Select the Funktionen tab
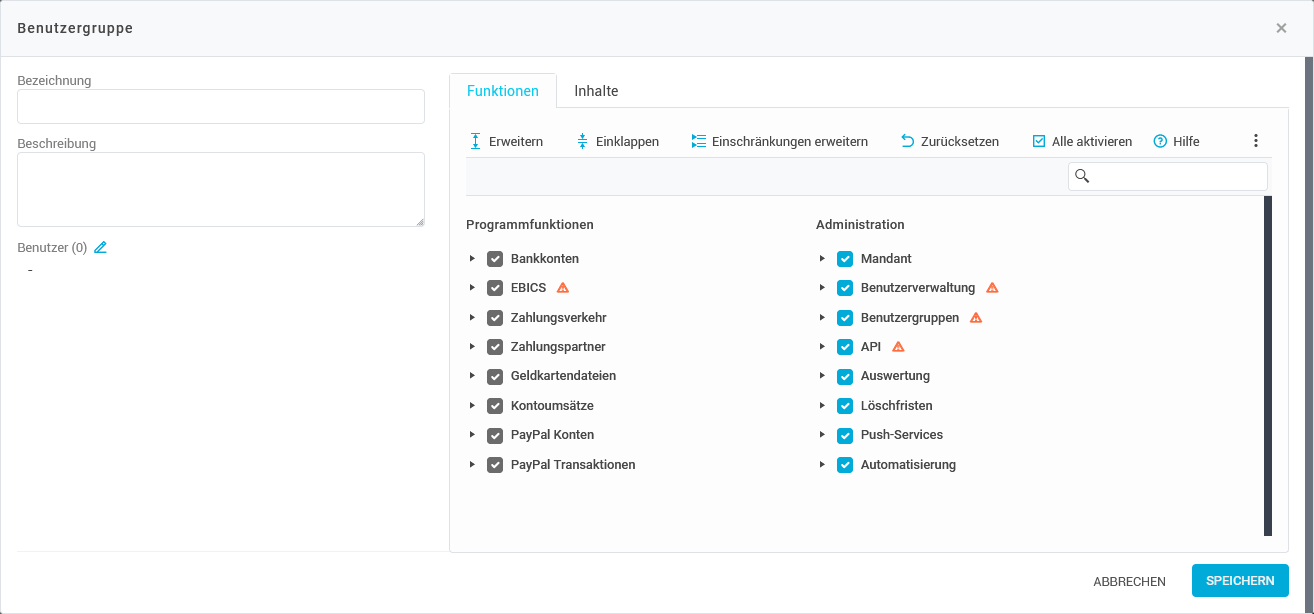This screenshot has width=1314, height=614. [x=503, y=91]
